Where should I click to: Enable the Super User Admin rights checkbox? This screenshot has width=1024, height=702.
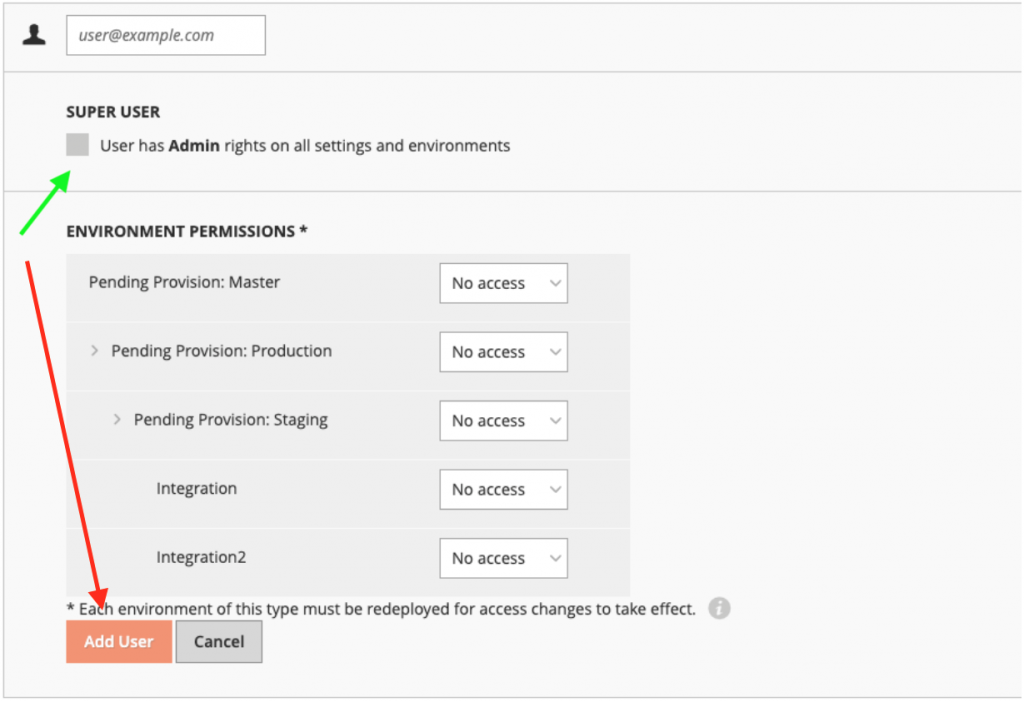77,144
